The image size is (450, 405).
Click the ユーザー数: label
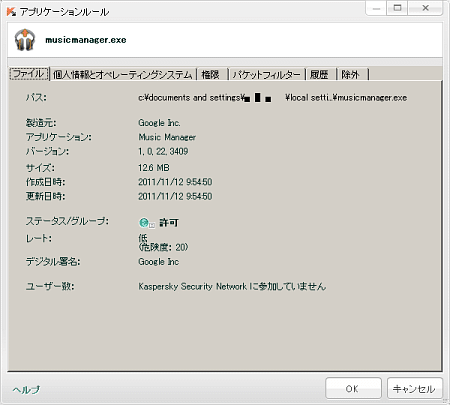tap(50, 286)
